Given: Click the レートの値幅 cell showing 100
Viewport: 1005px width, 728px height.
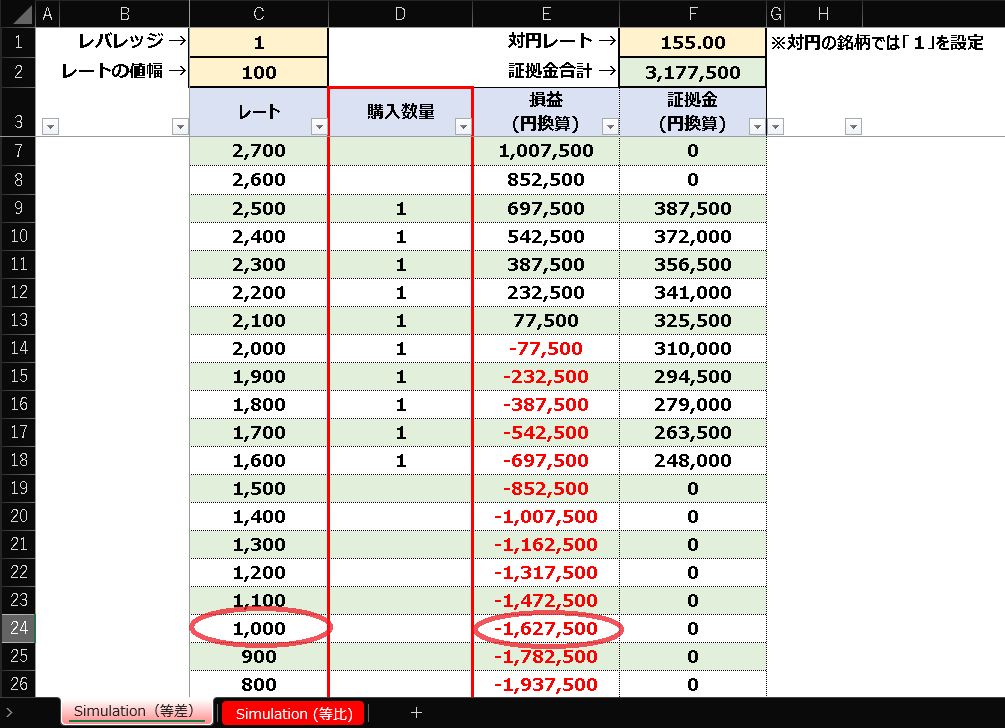Looking at the screenshot, I should [x=259, y=72].
